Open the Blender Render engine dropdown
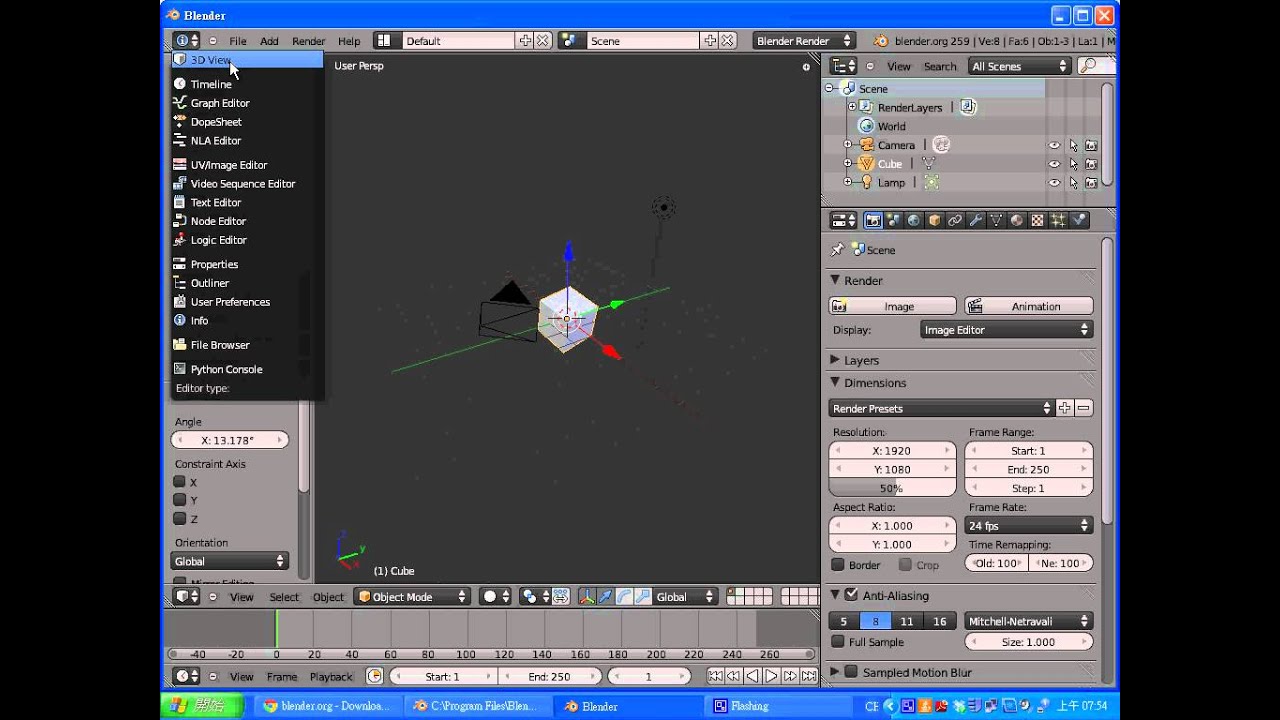 tap(804, 41)
